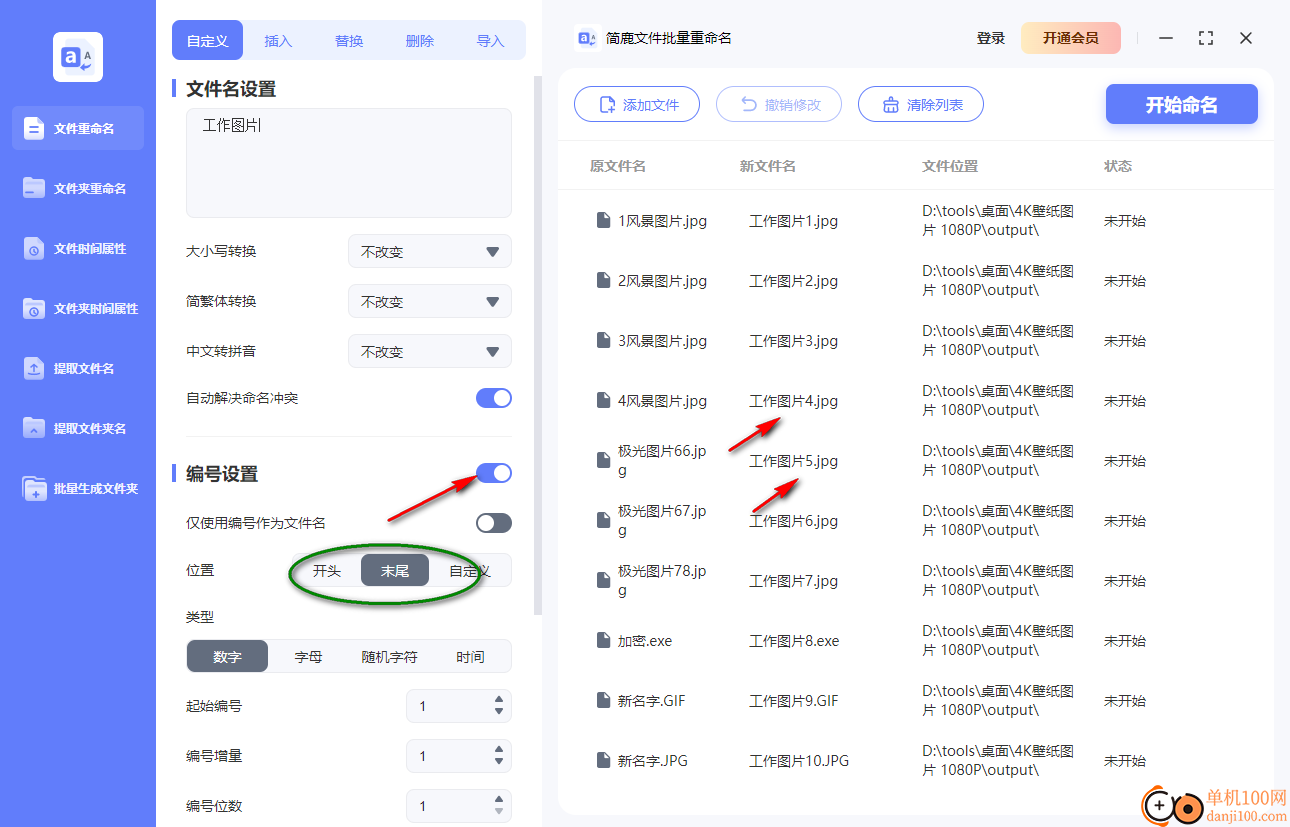The width and height of the screenshot is (1290, 827).
Task: Switch to the 自定义 tab at top
Action: tap(208, 41)
